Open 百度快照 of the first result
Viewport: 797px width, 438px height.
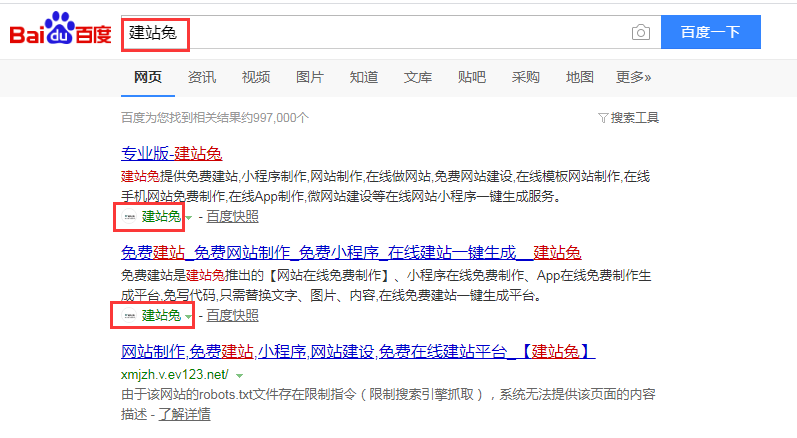pyautogui.click(x=232, y=217)
